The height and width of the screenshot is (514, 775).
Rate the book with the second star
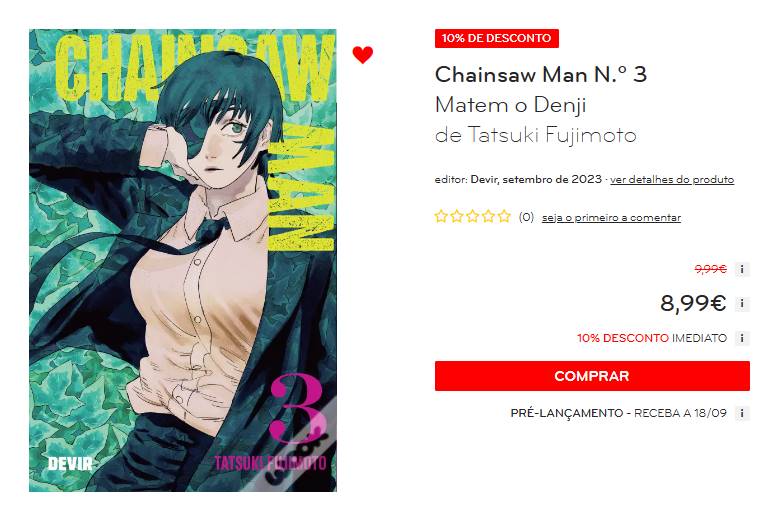pyautogui.click(x=457, y=216)
